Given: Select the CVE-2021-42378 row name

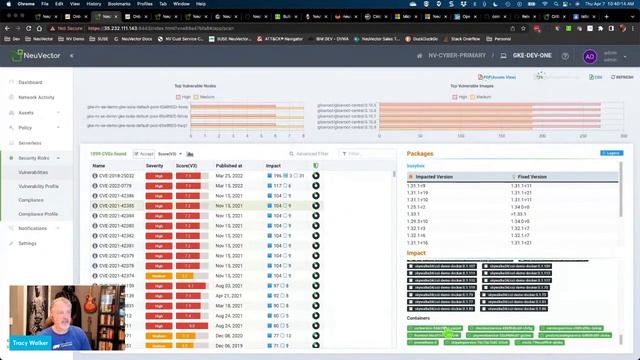Looking at the screenshot, I should (116, 266).
